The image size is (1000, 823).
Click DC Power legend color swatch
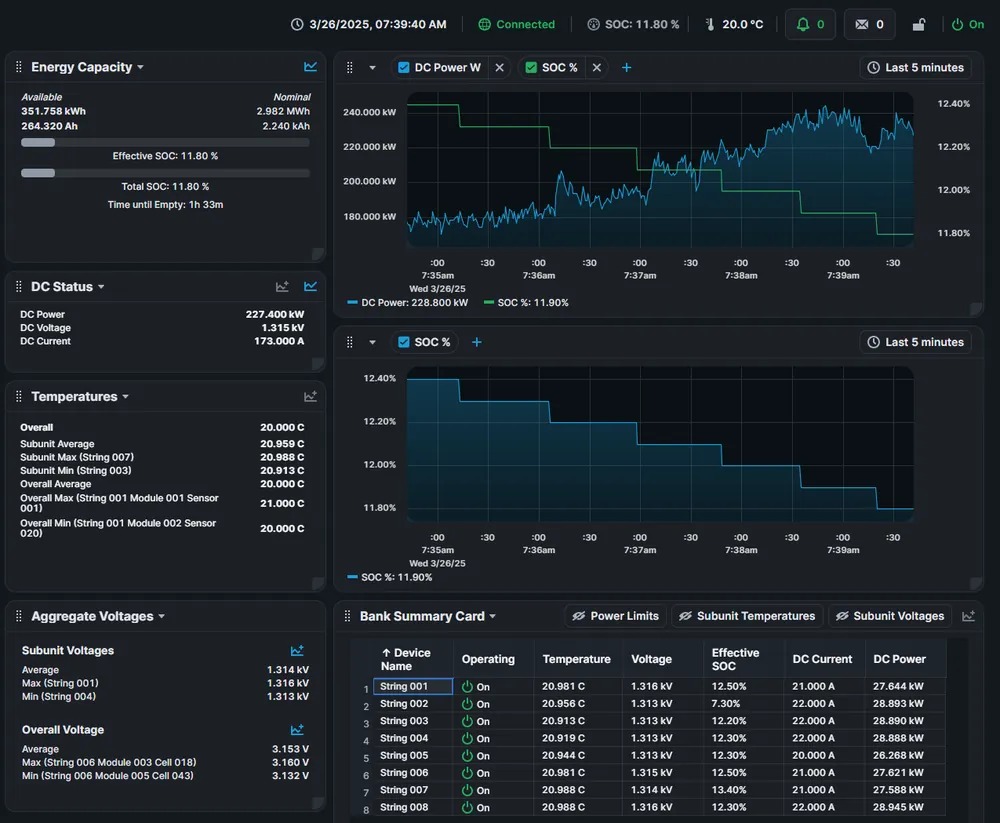pos(352,302)
